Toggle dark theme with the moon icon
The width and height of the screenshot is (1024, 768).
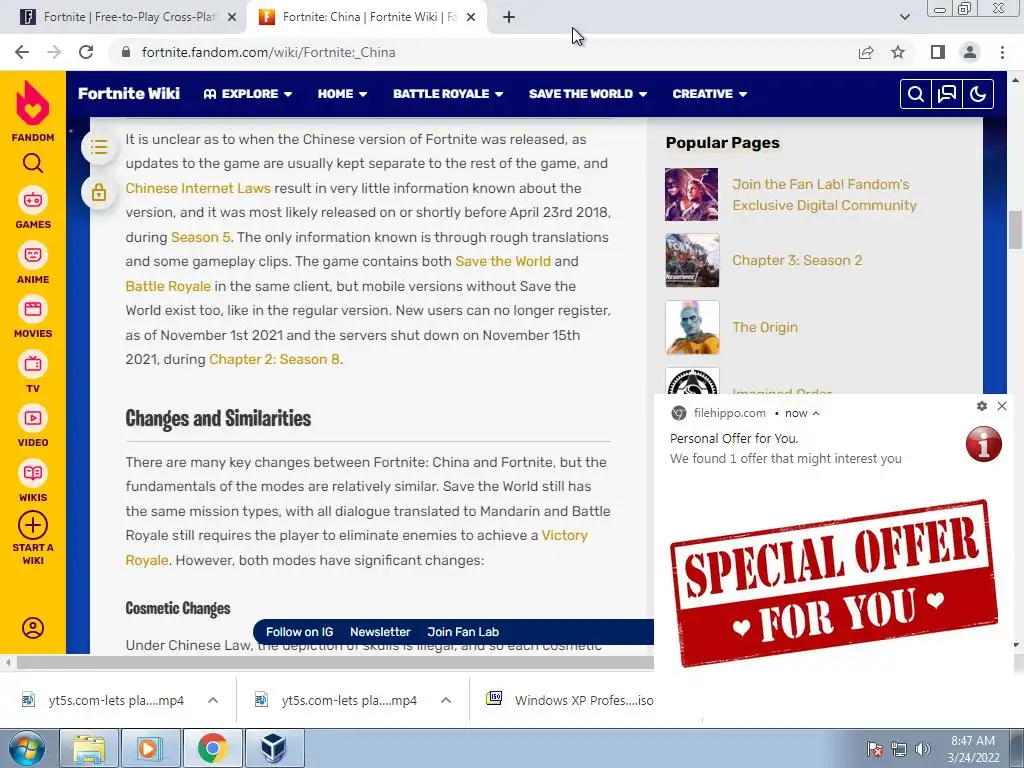[x=978, y=94]
